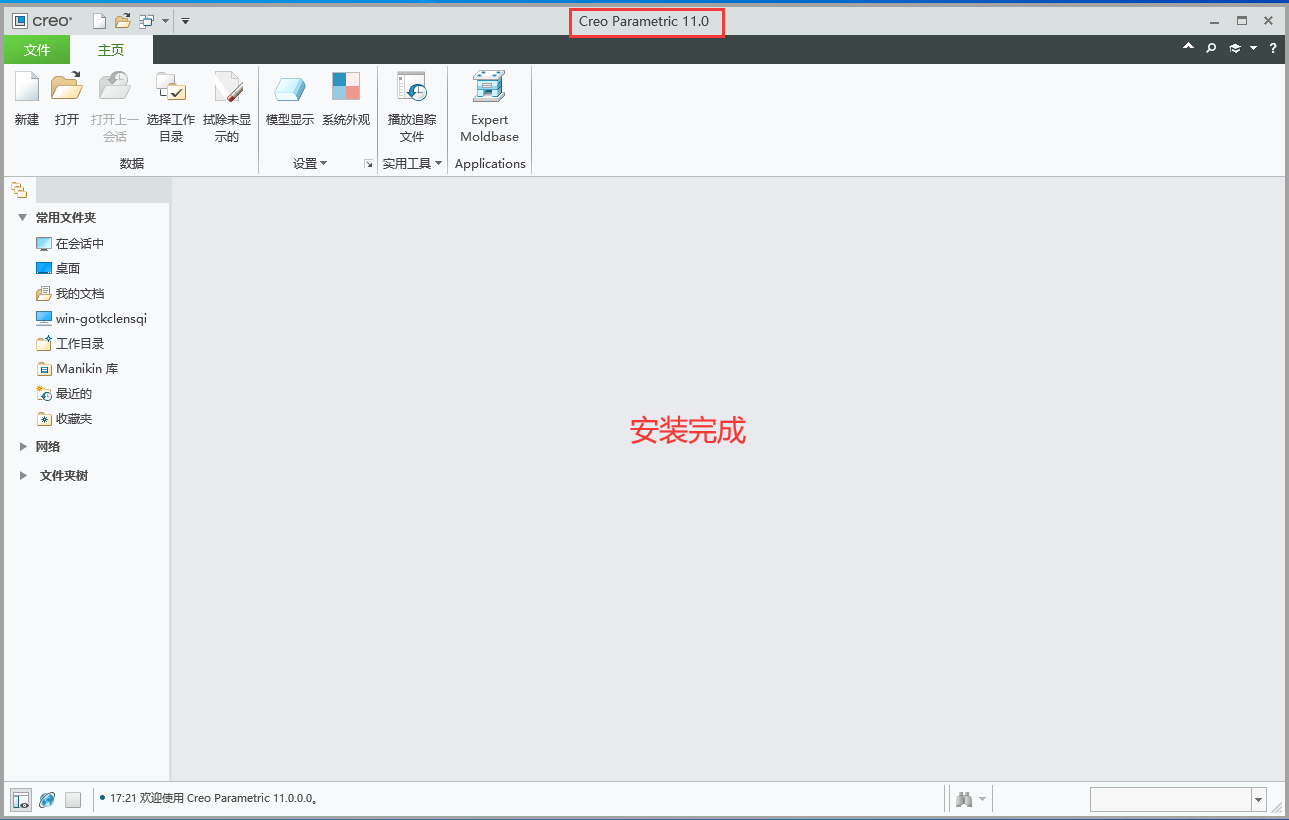Toggle the folder browser panel on the left
The width and height of the screenshot is (1289, 820).
pyautogui.click(x=19, y=189)
